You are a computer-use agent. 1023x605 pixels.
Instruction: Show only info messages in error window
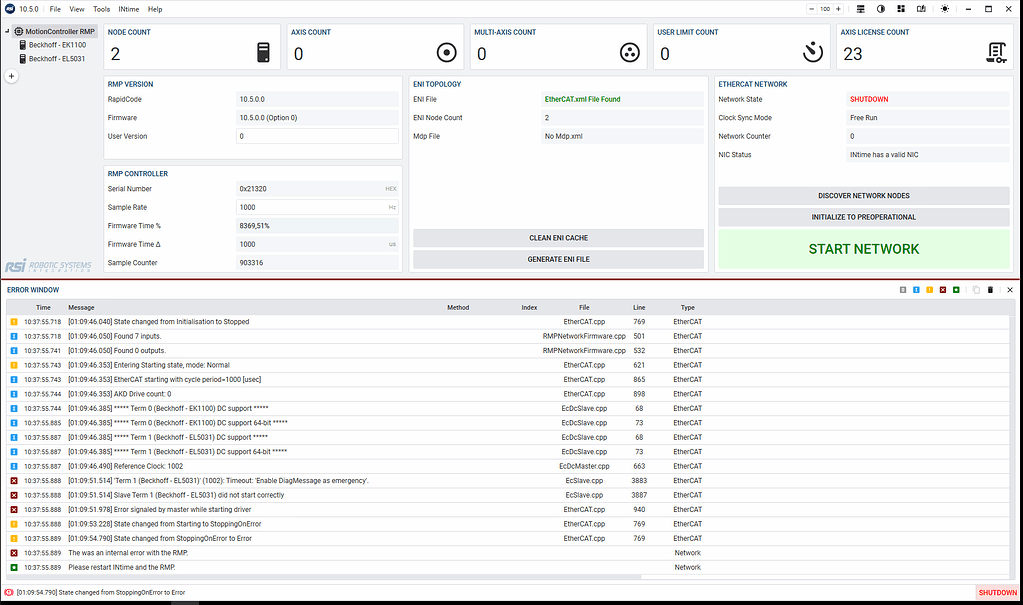(x=917, y=289)
